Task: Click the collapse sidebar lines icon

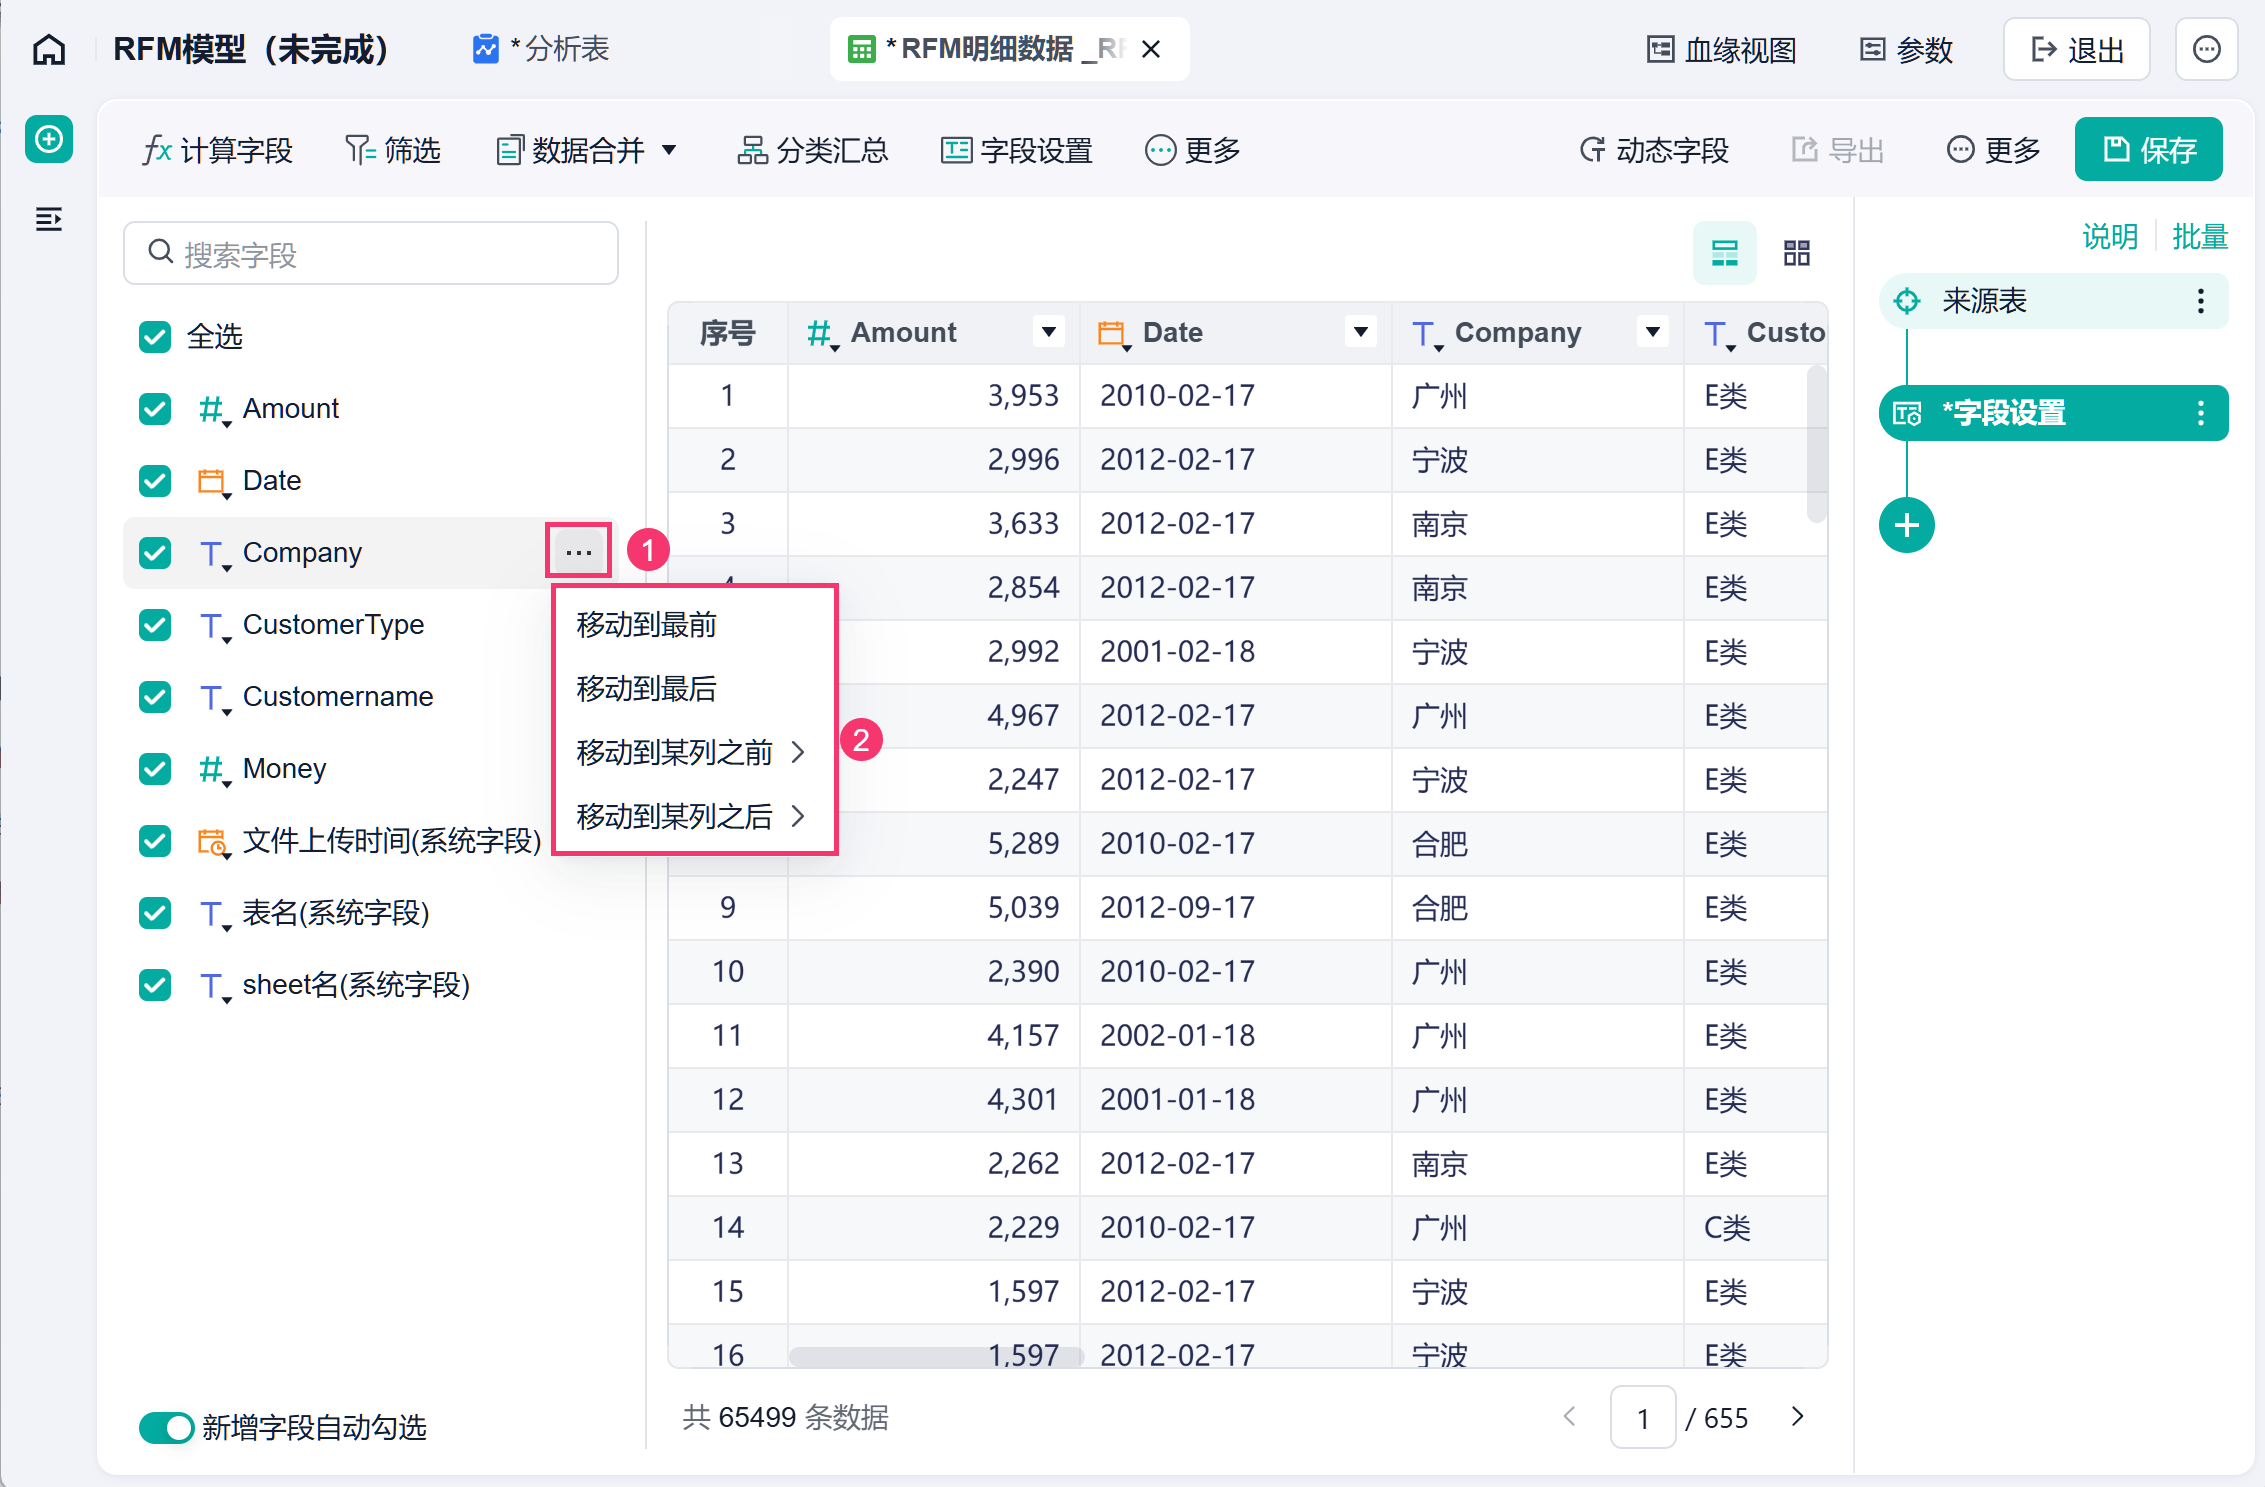Action: (49, 218)
